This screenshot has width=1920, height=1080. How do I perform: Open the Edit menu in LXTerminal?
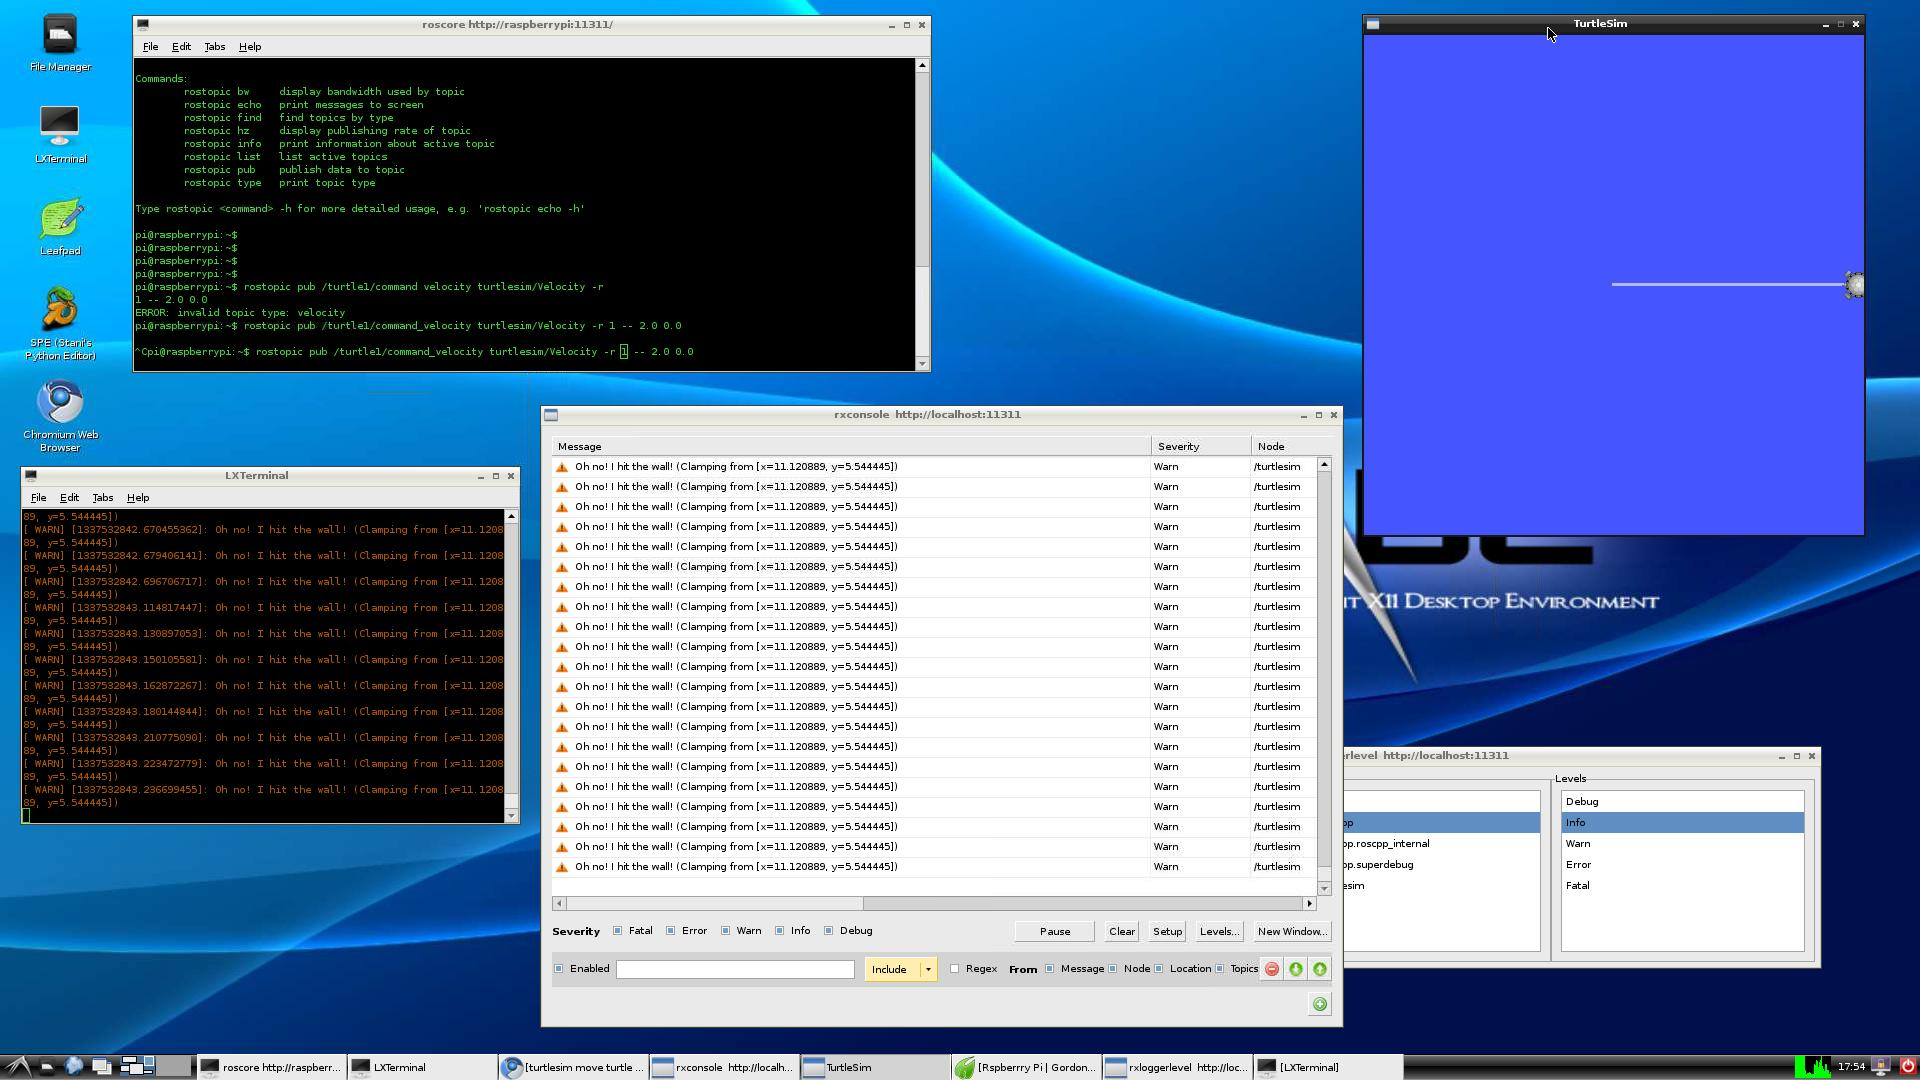(69, 497)
